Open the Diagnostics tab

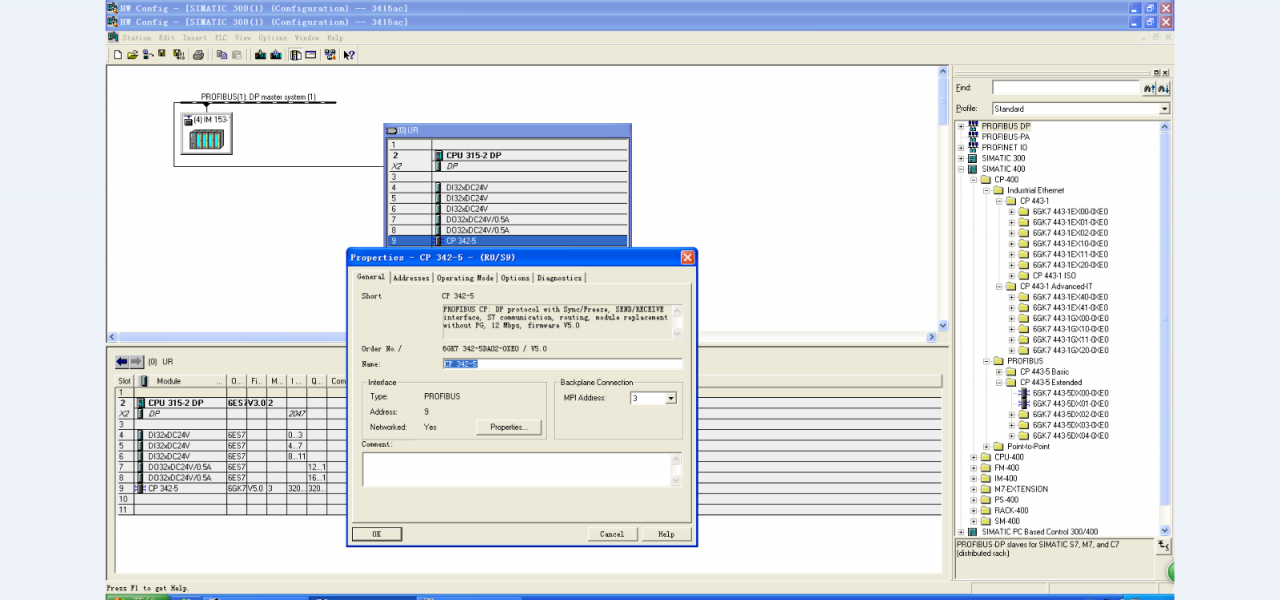coord(559,278)
